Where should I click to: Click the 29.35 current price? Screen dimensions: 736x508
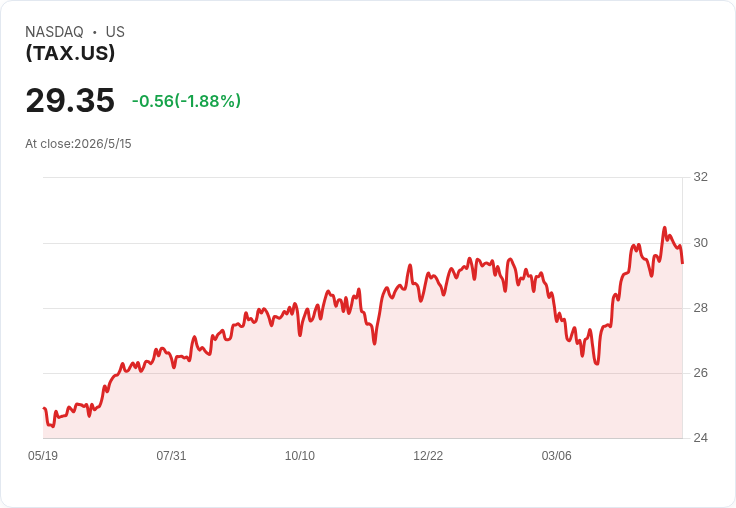click(70, 100)
